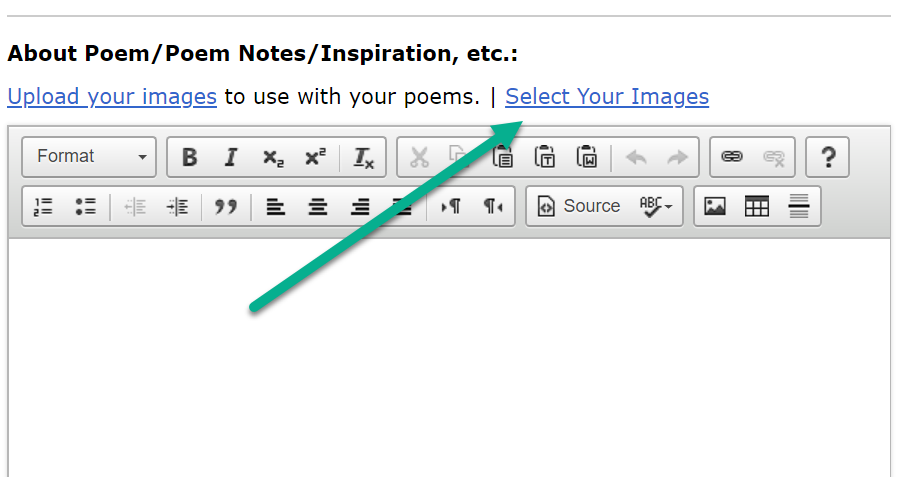Click the Insert Table icon
This screenshot has height=477, width=904.
click(757, 206)
